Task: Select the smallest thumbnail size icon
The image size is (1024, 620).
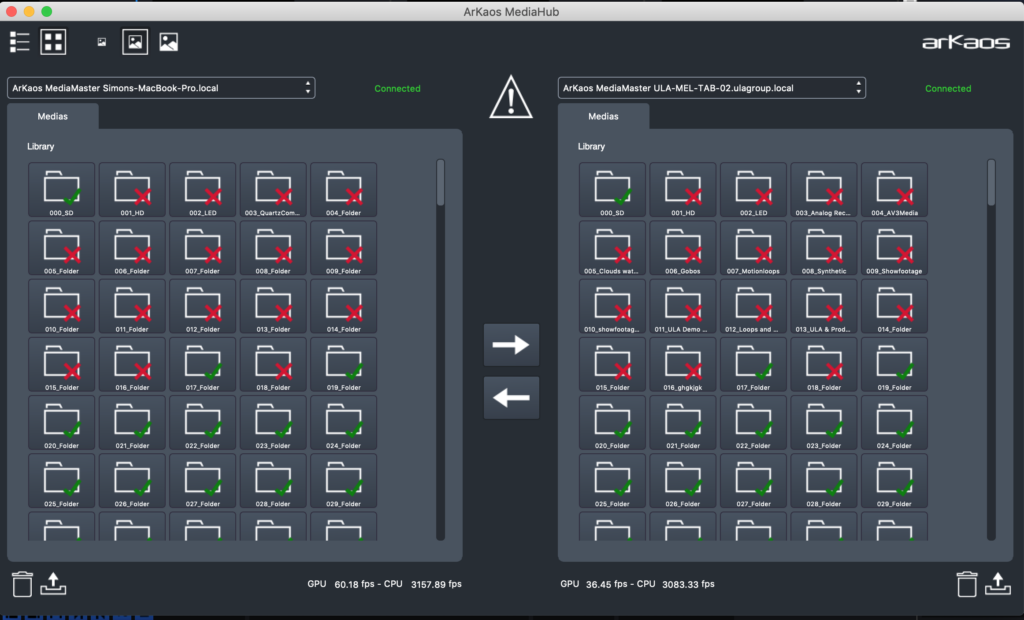Action: click(x=102, y=42)
